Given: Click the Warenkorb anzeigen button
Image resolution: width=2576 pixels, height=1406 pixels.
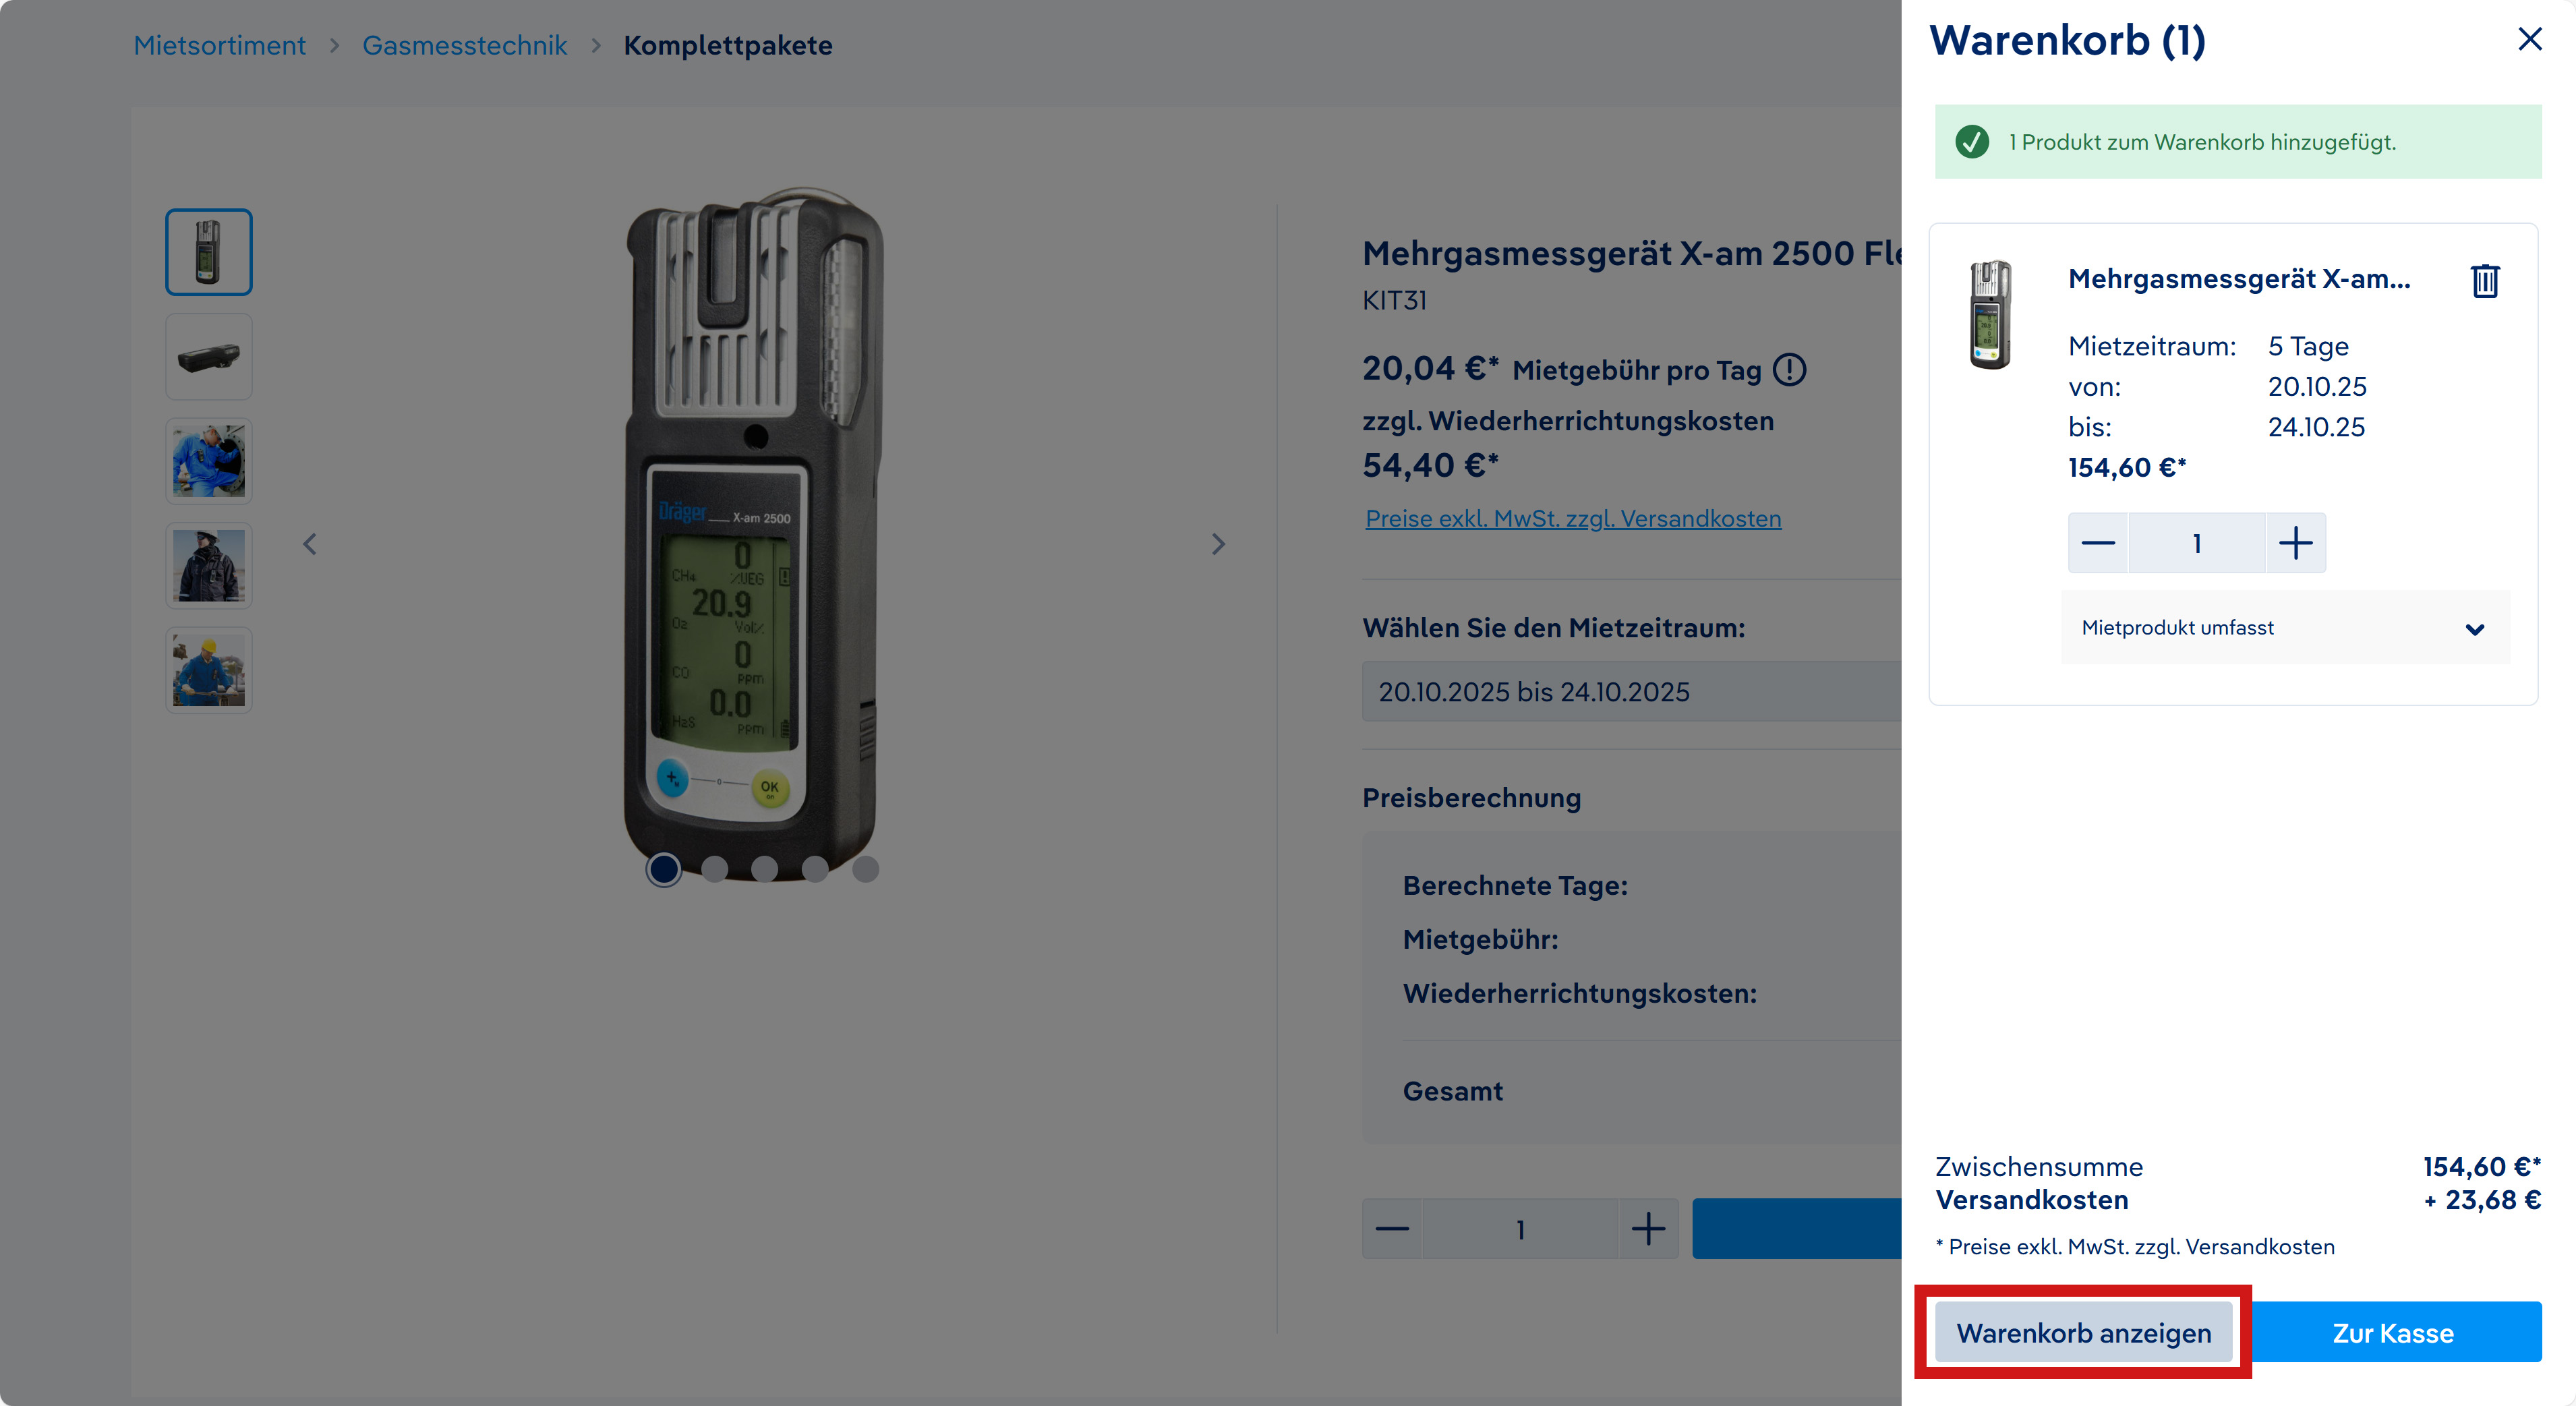Looking at the screenshot, I should [x=2083, y=1333].
